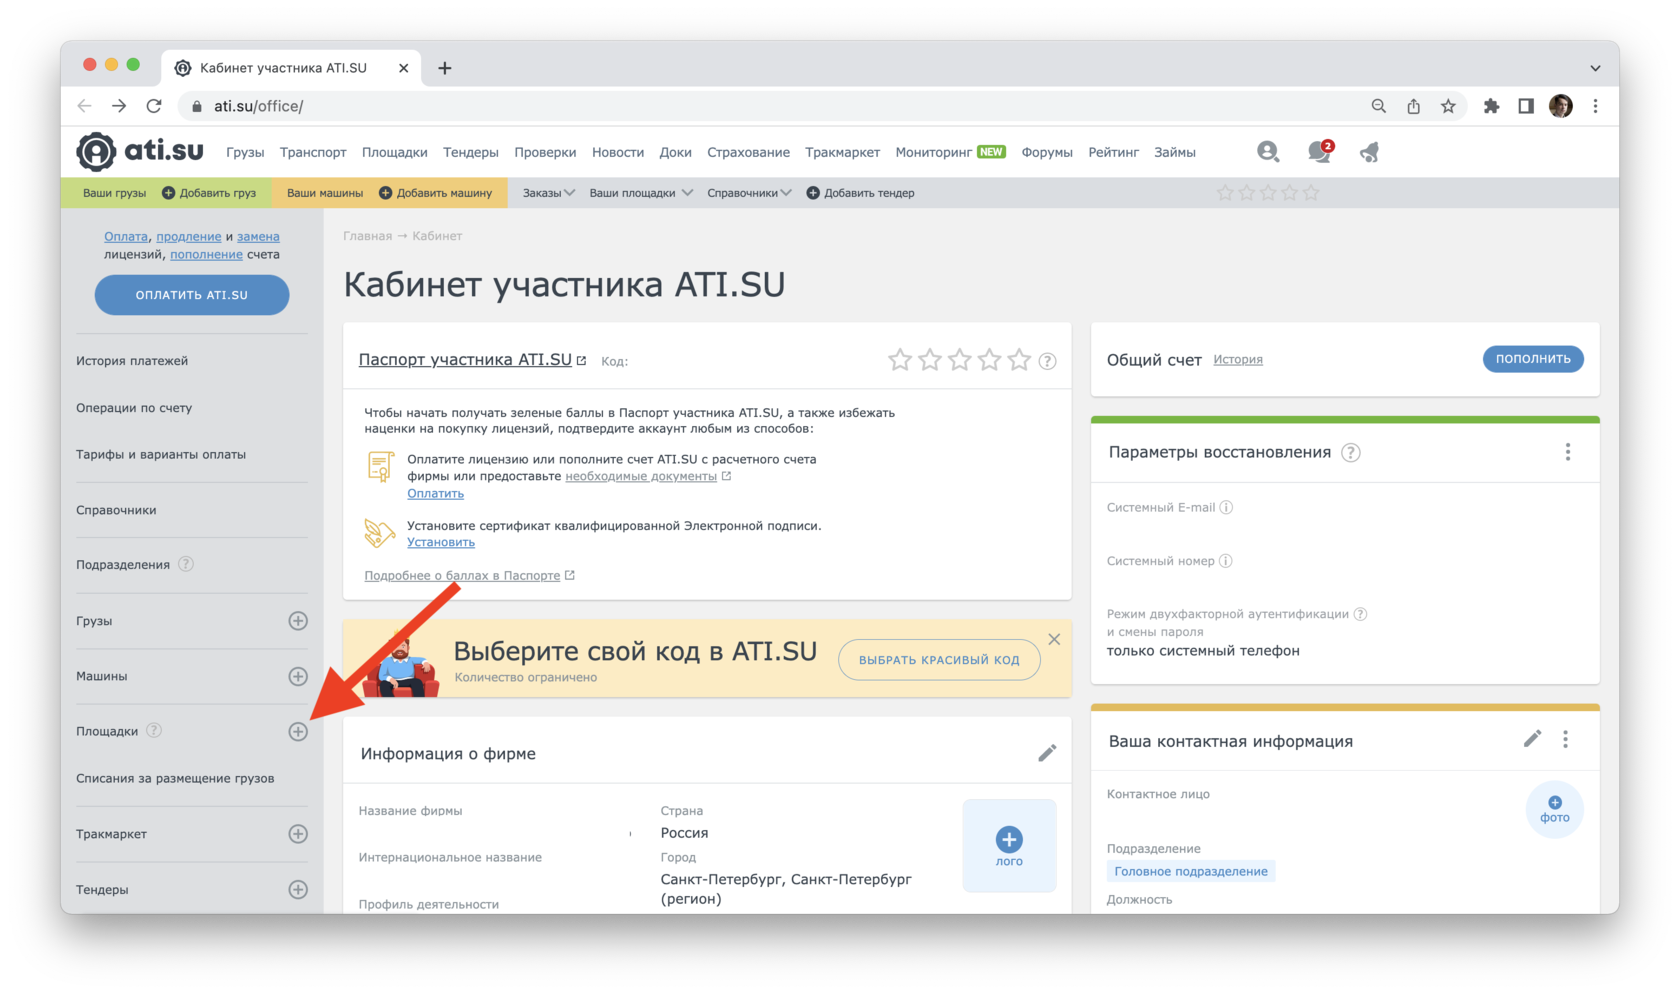Screen dimensions: 1680x994
Task: Open Ваши машины in toolbar
Action: tap(325, 193)
